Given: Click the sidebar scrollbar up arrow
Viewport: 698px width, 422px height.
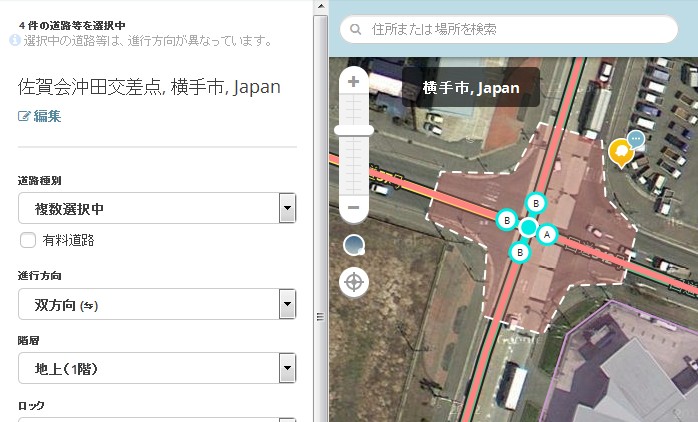Looking at the screenshot, I should pyautogui.click(x=320, y=6).
